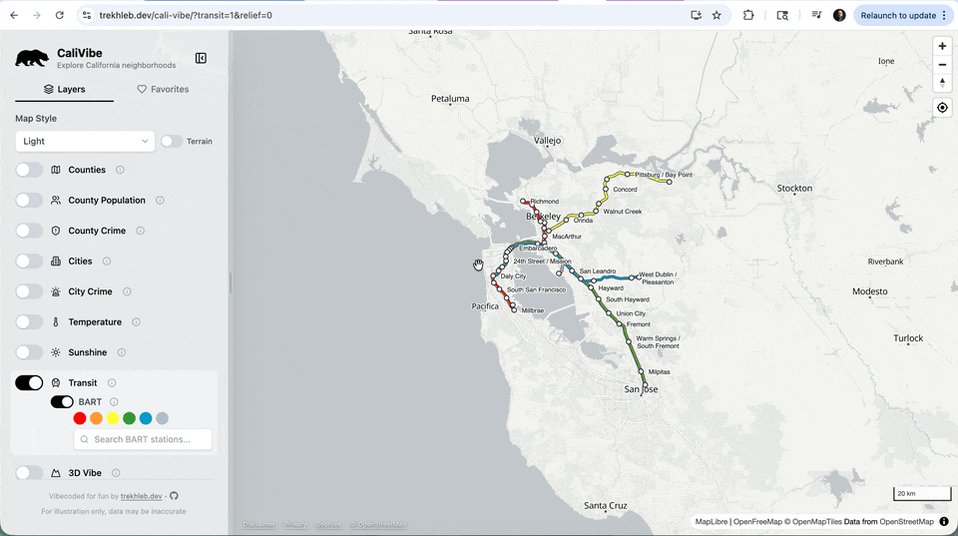Bookmark this page with star icon
Image resolution: width=958 pixels, height=536 pixels.
[x=717, y=15]
